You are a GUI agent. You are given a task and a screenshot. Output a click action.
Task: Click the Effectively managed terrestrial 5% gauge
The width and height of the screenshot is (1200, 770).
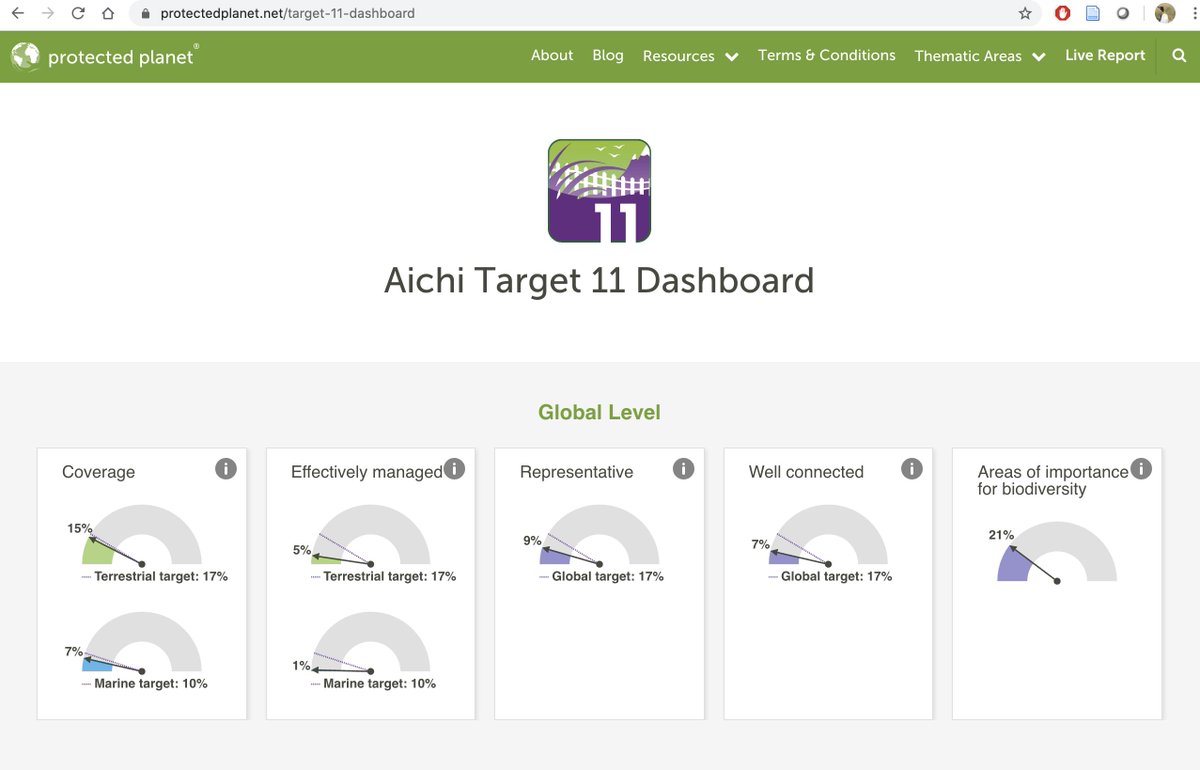371,535
